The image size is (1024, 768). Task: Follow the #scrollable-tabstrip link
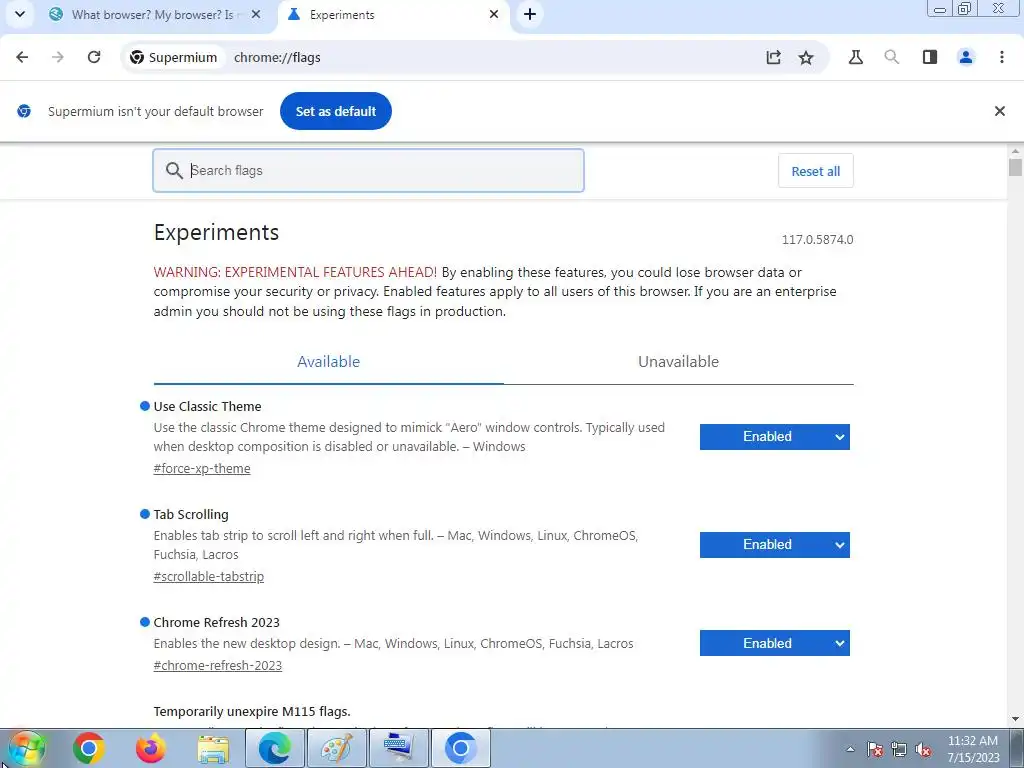point(209,577)
